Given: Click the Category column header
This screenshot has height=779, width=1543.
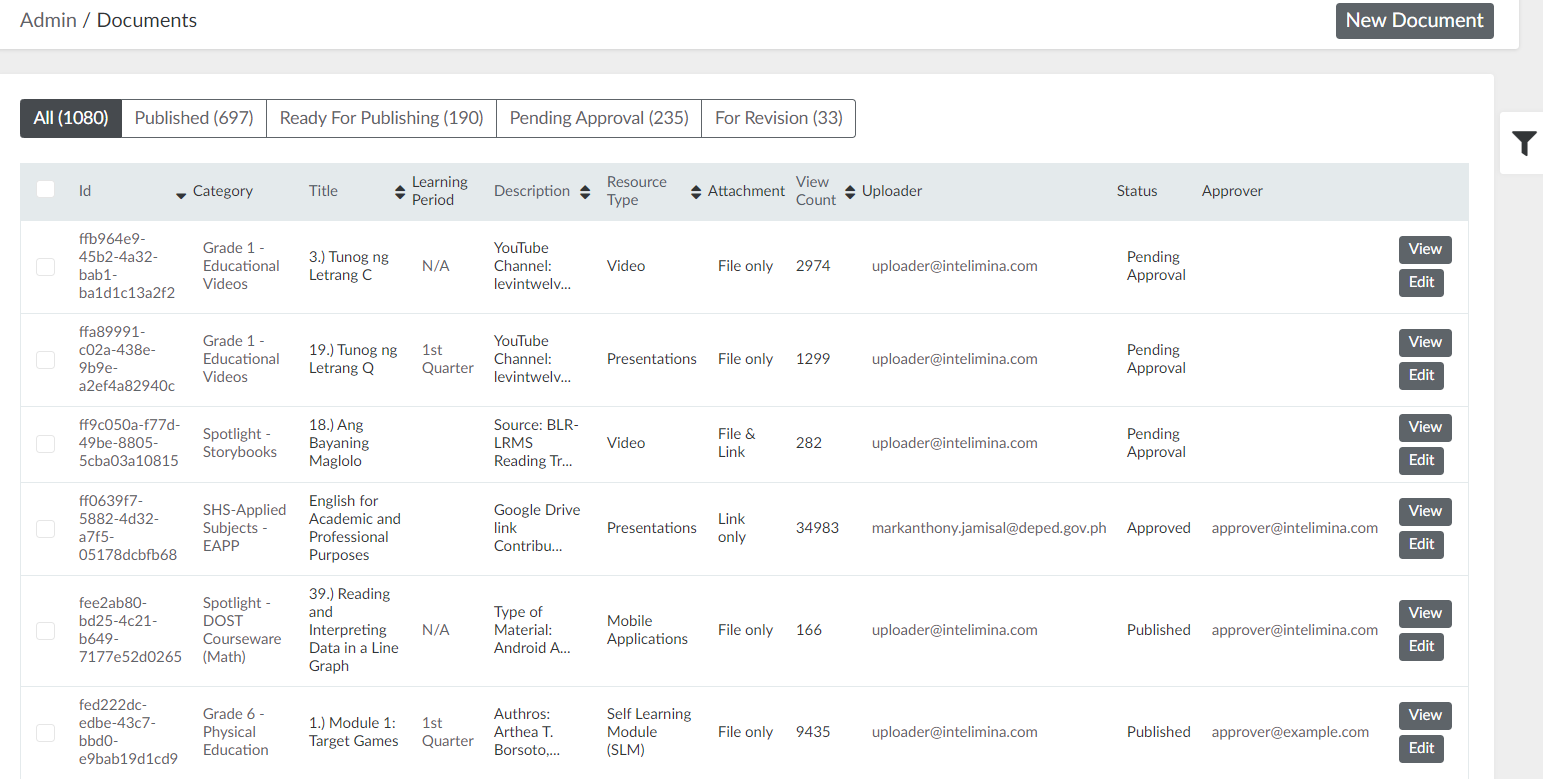Looking at the screenshot, I should point(222,191).
